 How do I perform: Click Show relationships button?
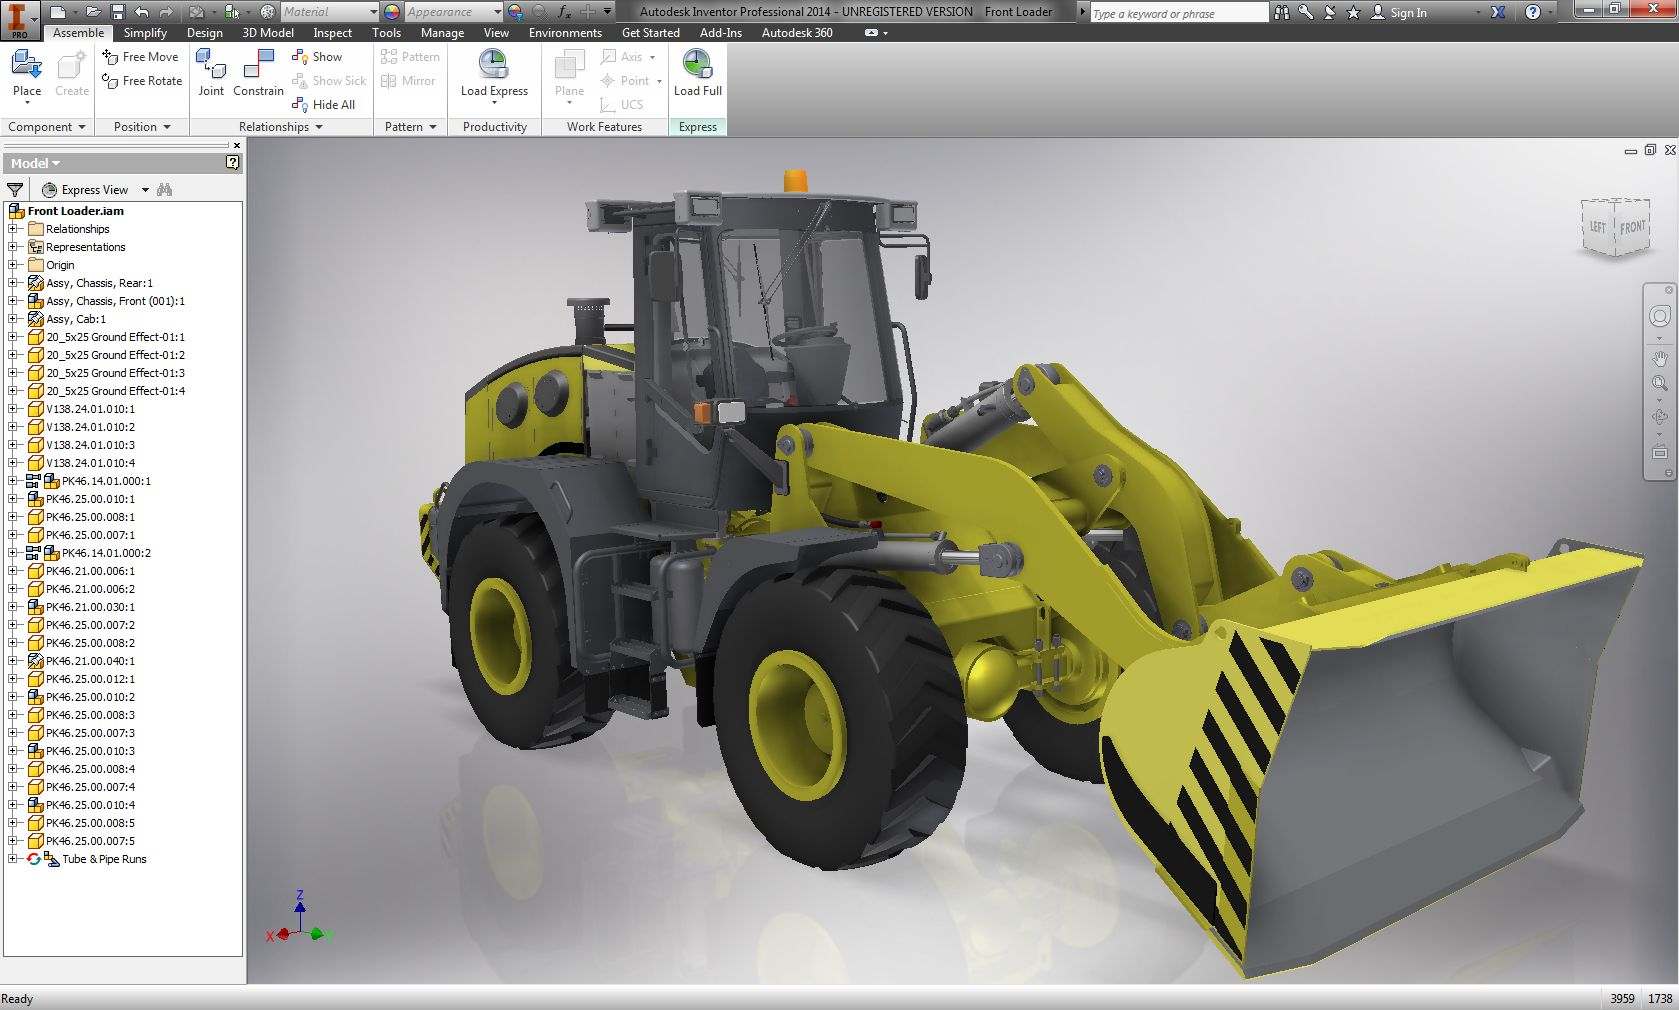pyautogui.click(x=317, y=57)
